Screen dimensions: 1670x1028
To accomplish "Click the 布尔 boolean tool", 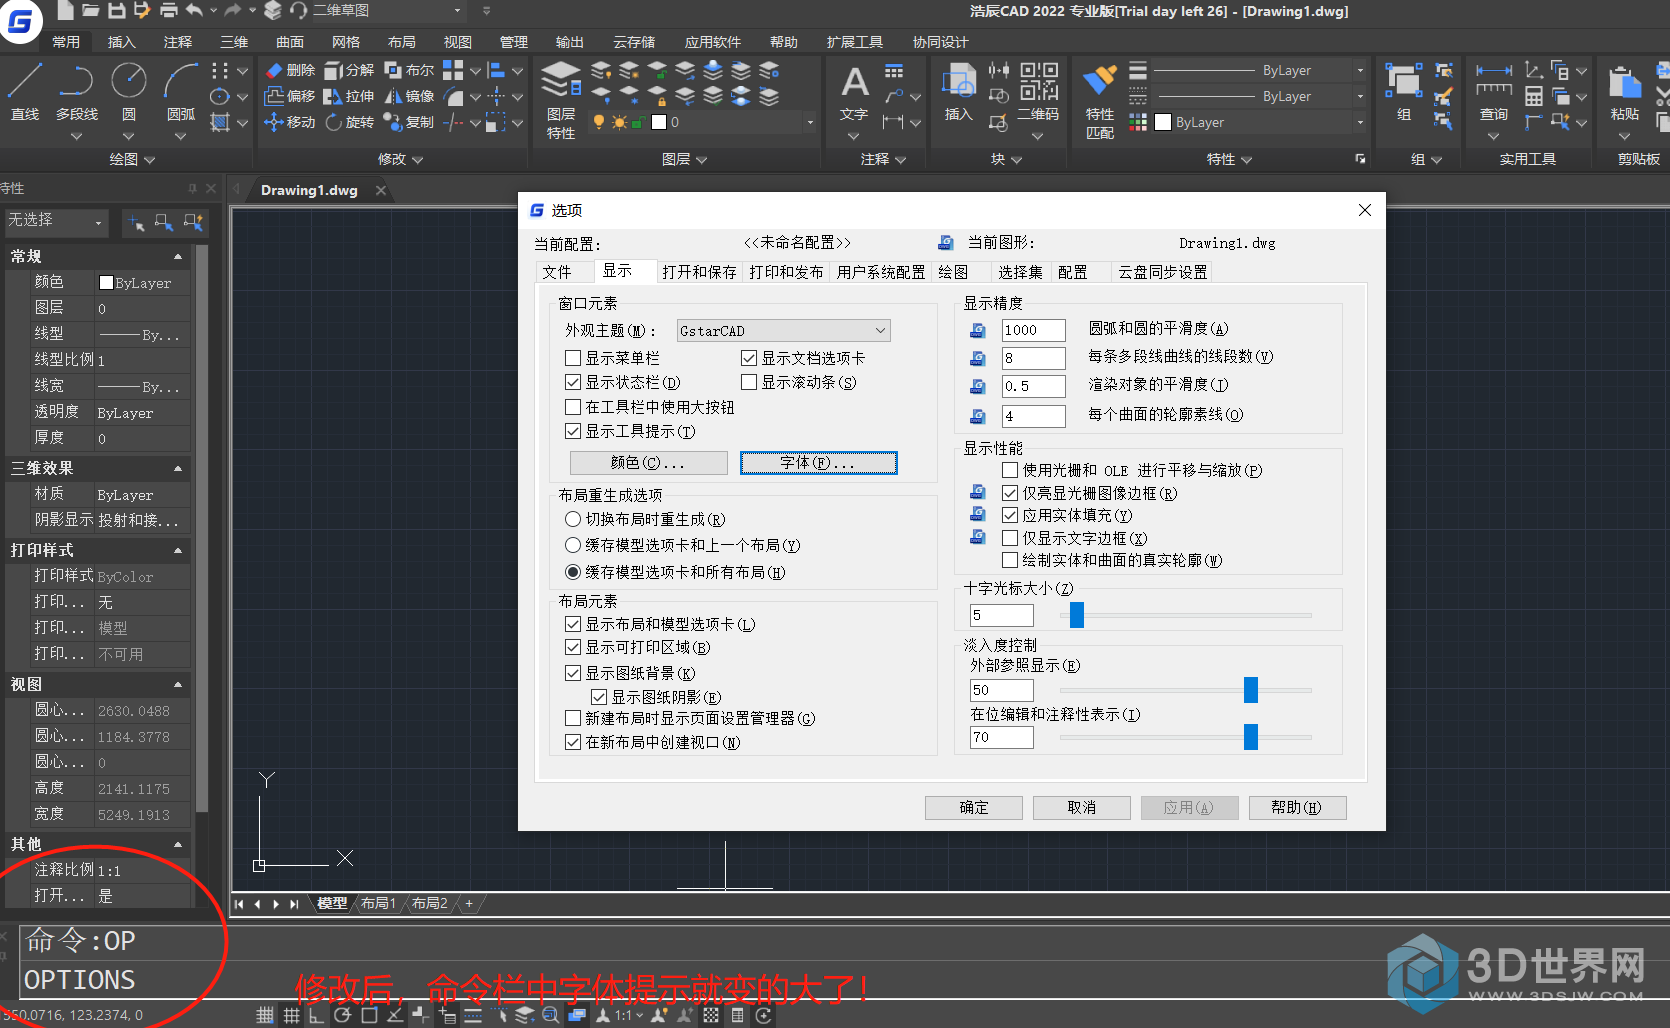I will pos(409,70).
